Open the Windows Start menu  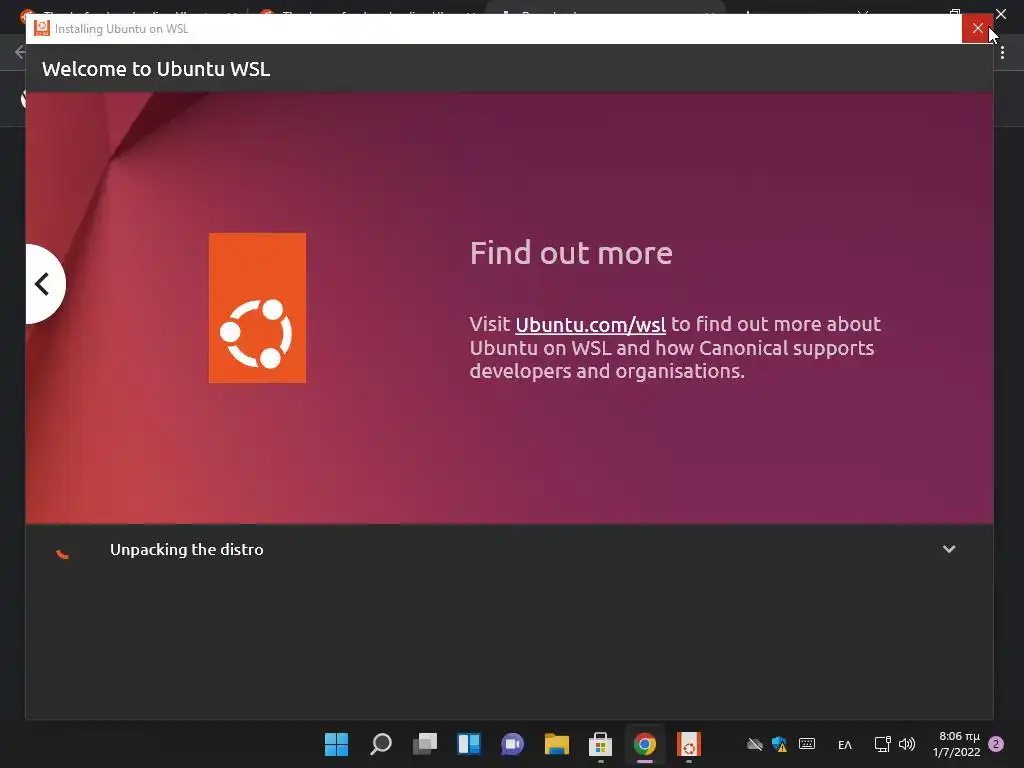336,744
